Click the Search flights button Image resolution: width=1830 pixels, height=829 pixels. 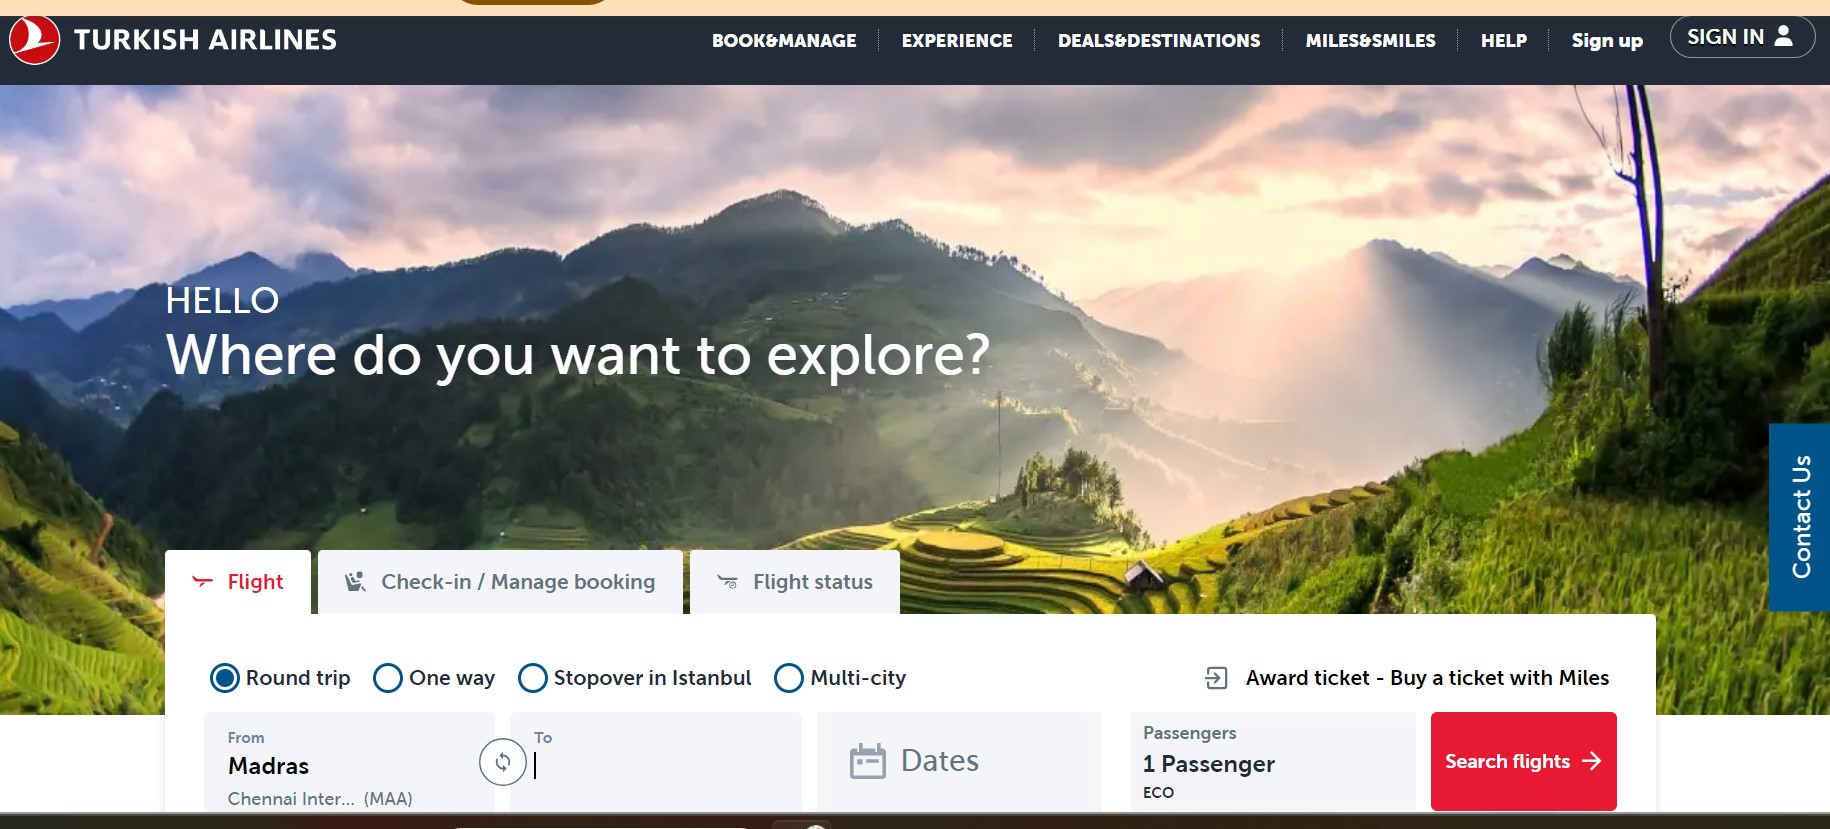tap(1524, 761)
